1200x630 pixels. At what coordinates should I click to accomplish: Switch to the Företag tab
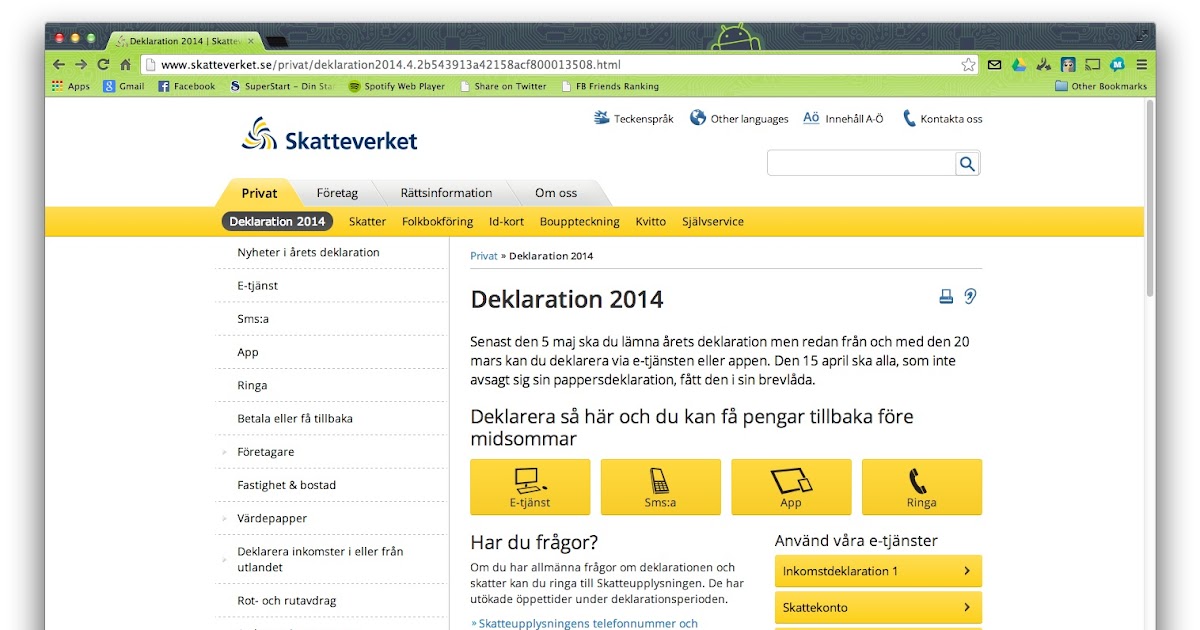(x=338, y=193)
